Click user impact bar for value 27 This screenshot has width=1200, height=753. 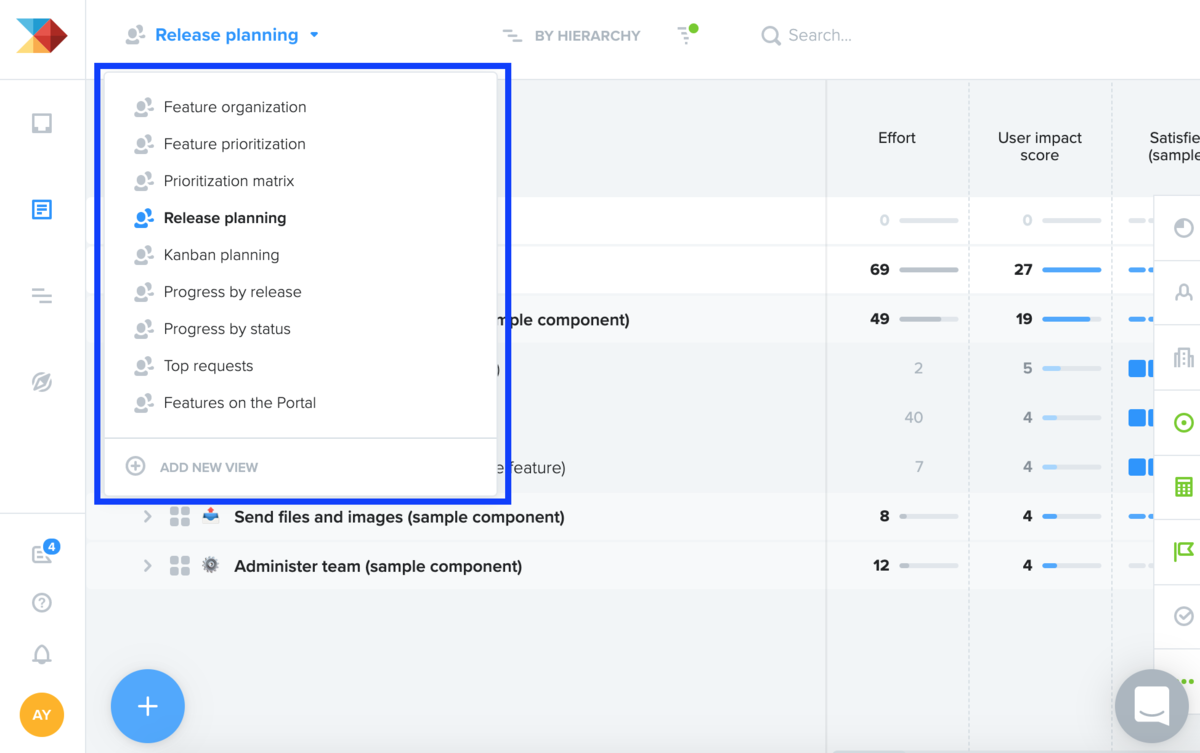click(x=1072, y=270)
